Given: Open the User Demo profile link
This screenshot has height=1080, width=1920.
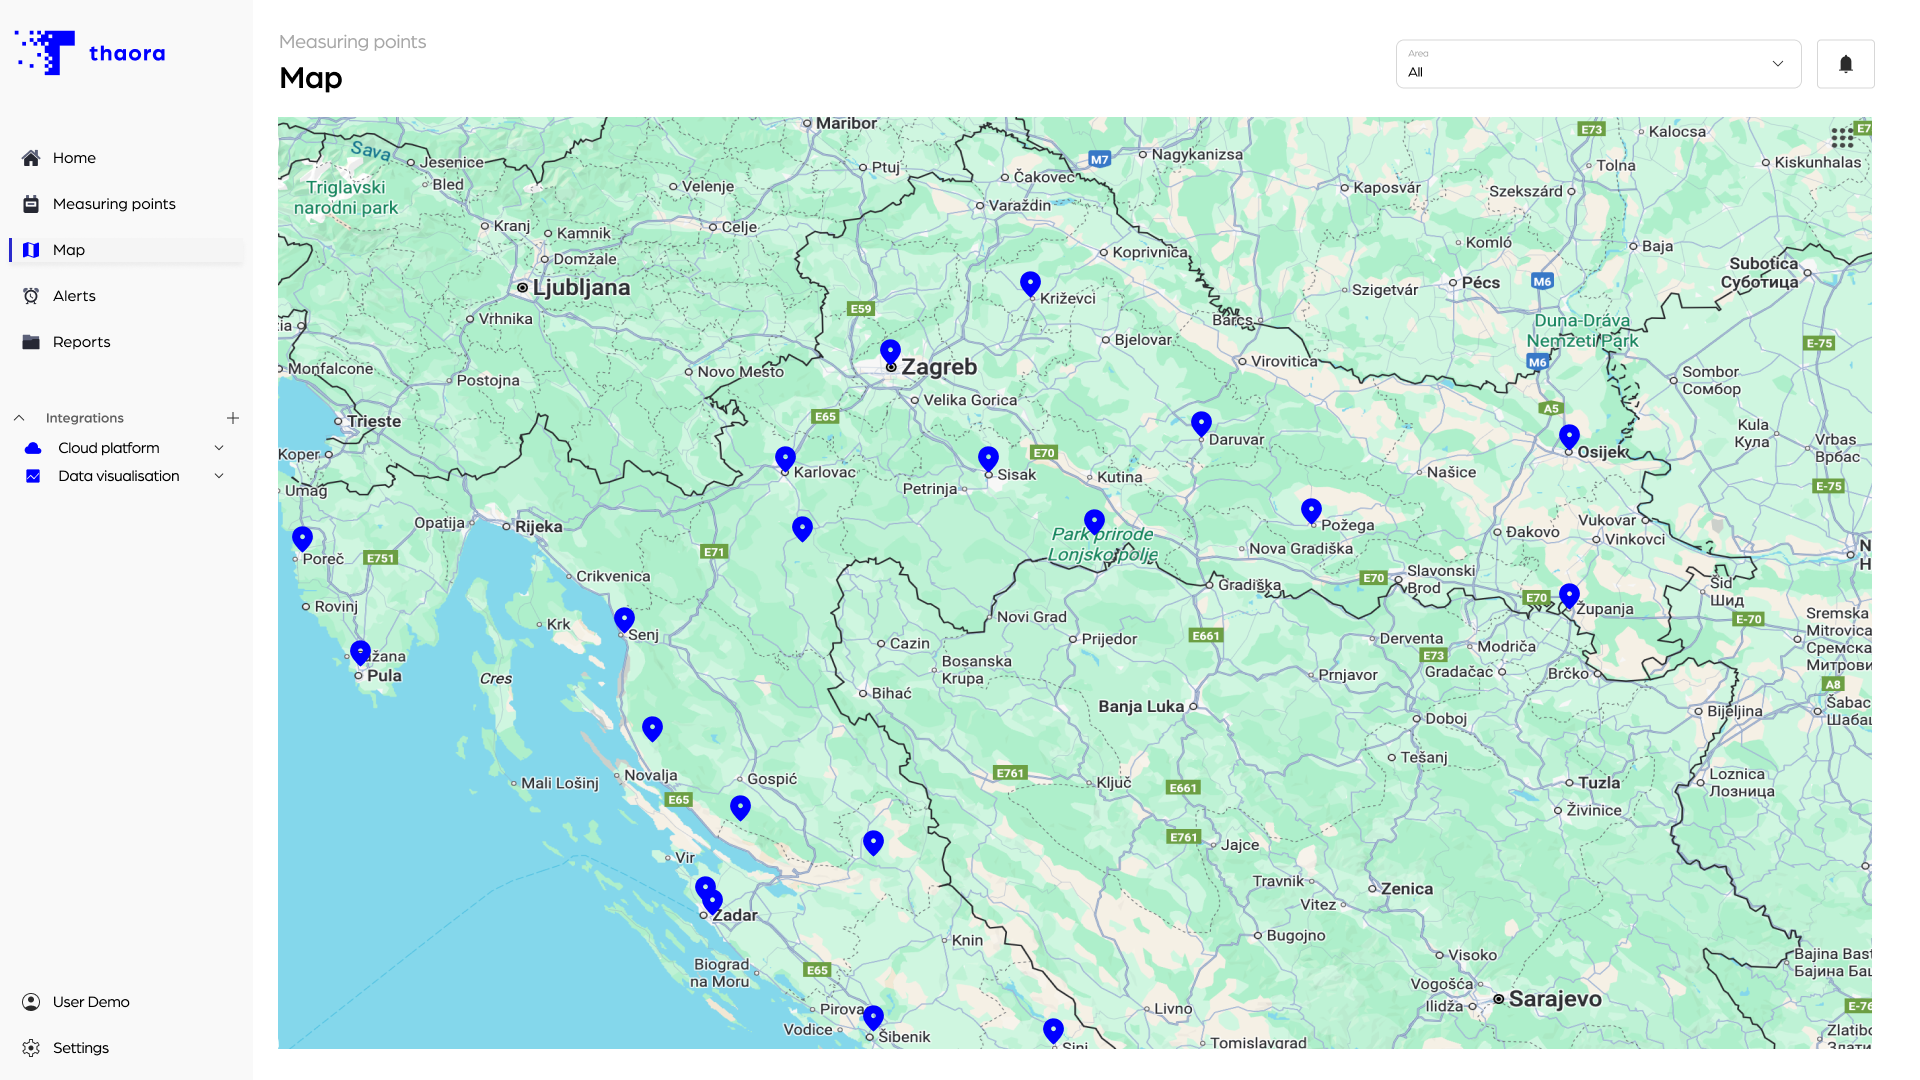Looking at the screenshot, I should 90,1002.
